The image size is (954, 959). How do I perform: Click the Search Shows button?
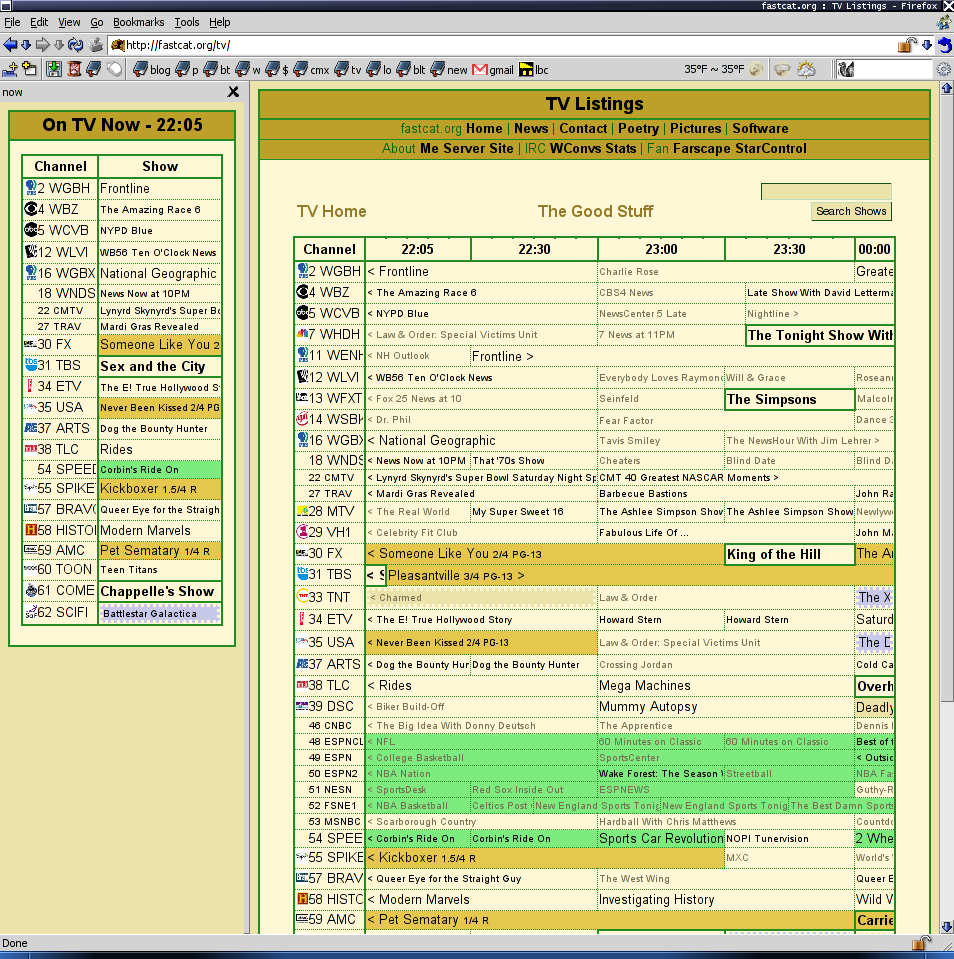click(851, 211)
